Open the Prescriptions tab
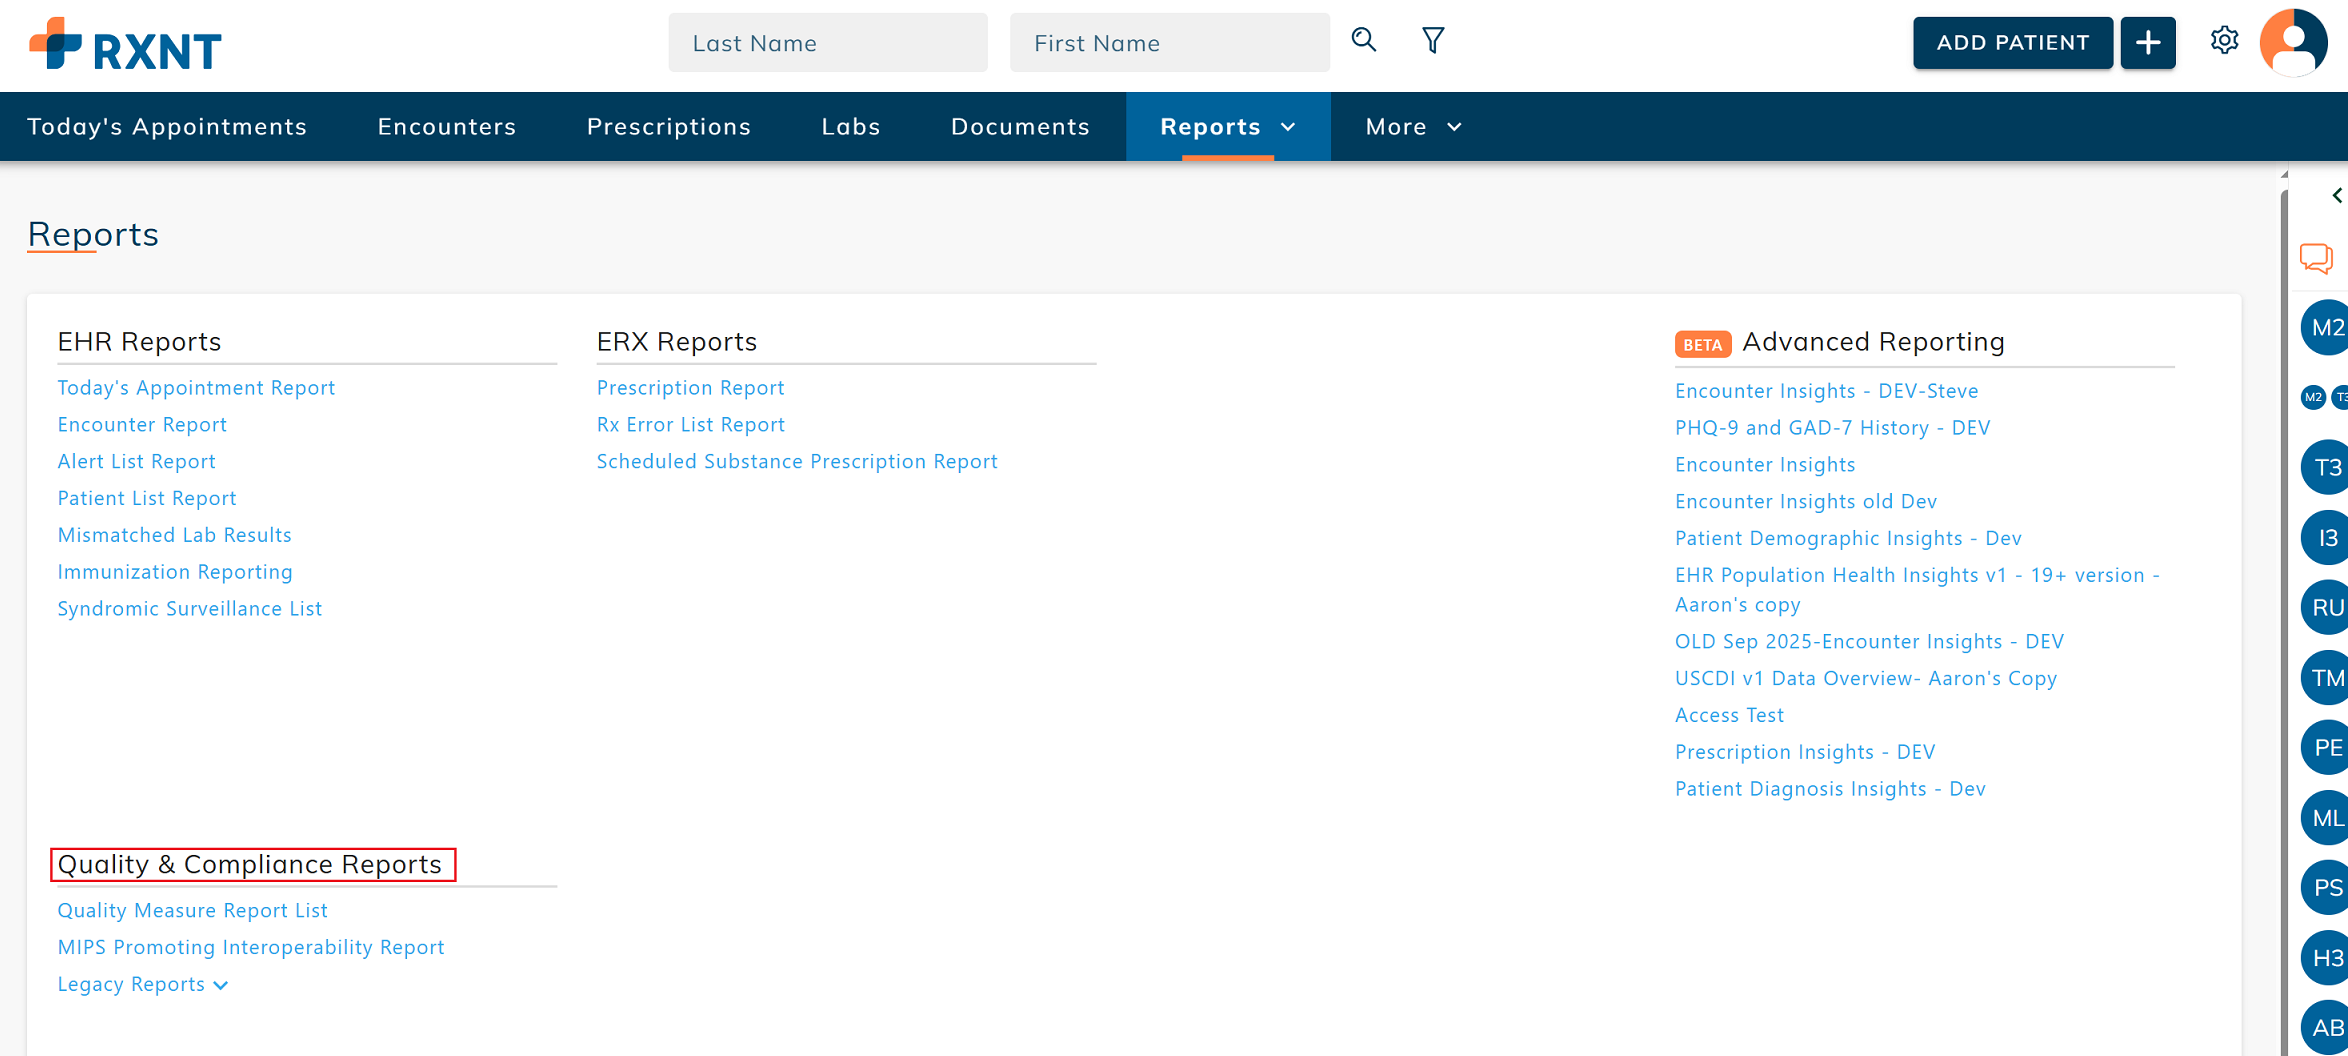2348x1056 pixels. (669, 127)
